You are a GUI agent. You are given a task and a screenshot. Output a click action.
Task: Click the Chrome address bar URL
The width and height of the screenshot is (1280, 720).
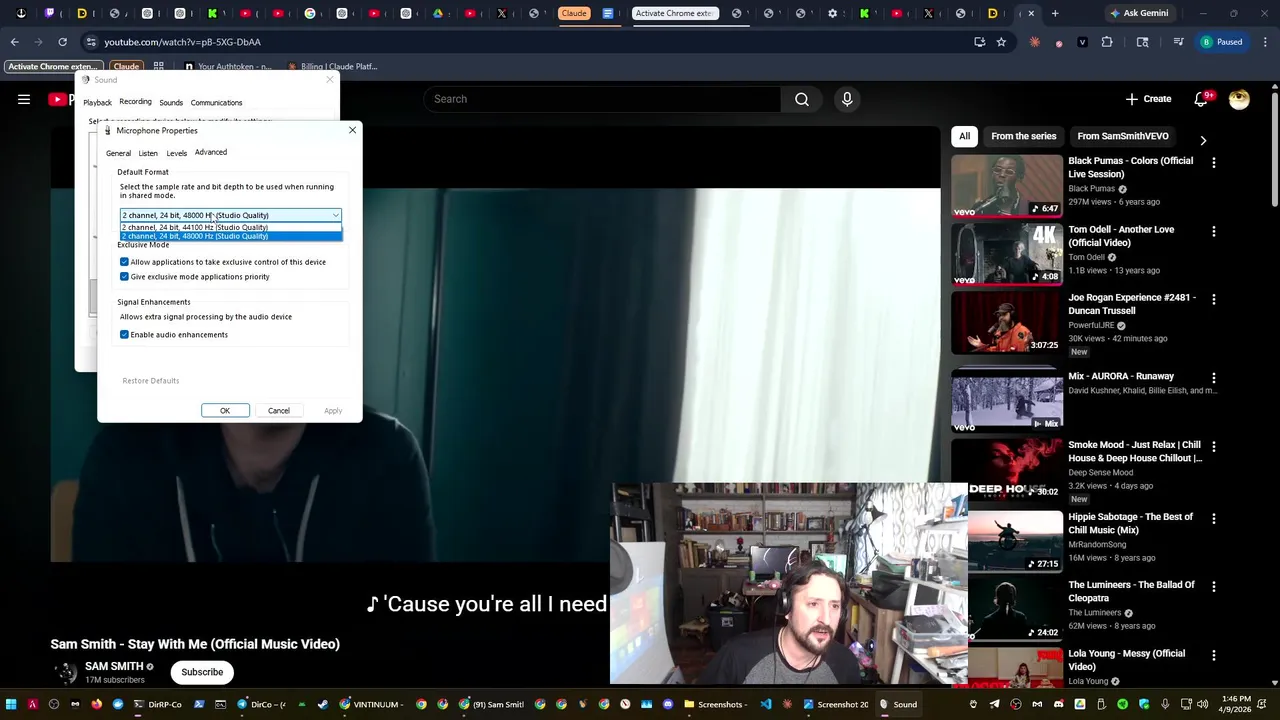[x=183, y=42]
